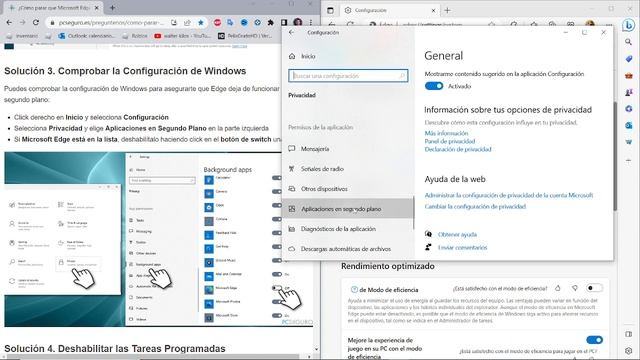Click thumbs down for modo de eficiencia
Image resolution: width=640 pixels, height=360 pixels.
pos(575,288)
